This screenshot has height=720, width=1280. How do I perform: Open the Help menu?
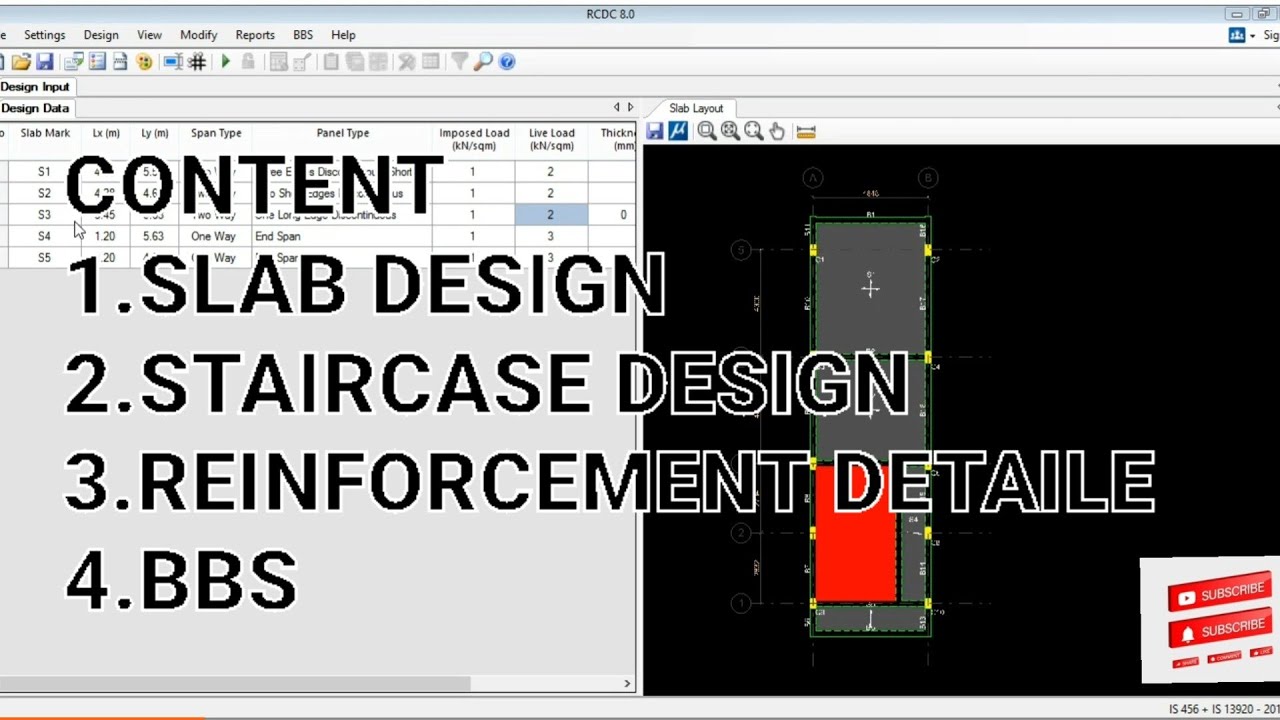coord(343,35)
